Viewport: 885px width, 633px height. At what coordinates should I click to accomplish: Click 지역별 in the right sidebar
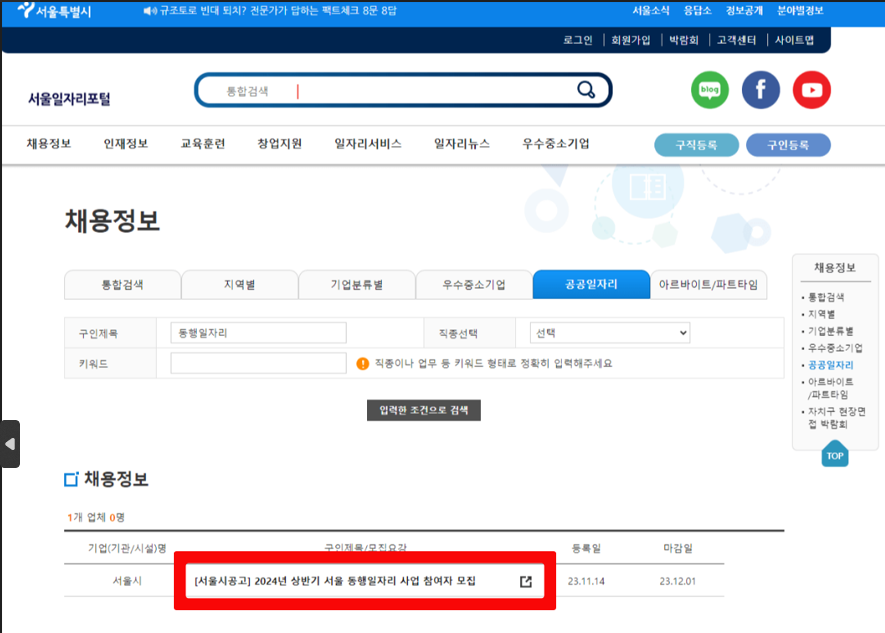(x=821, y=314)
